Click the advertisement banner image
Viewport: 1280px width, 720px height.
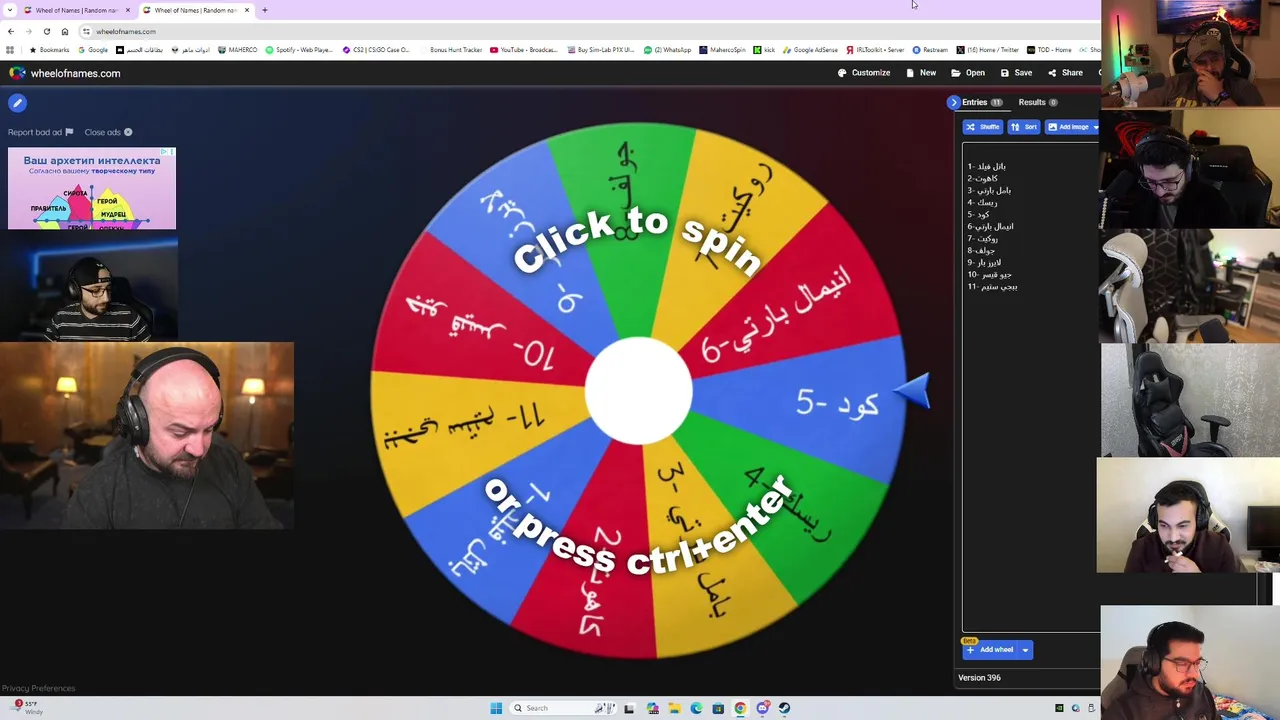(x=92, y=189)
